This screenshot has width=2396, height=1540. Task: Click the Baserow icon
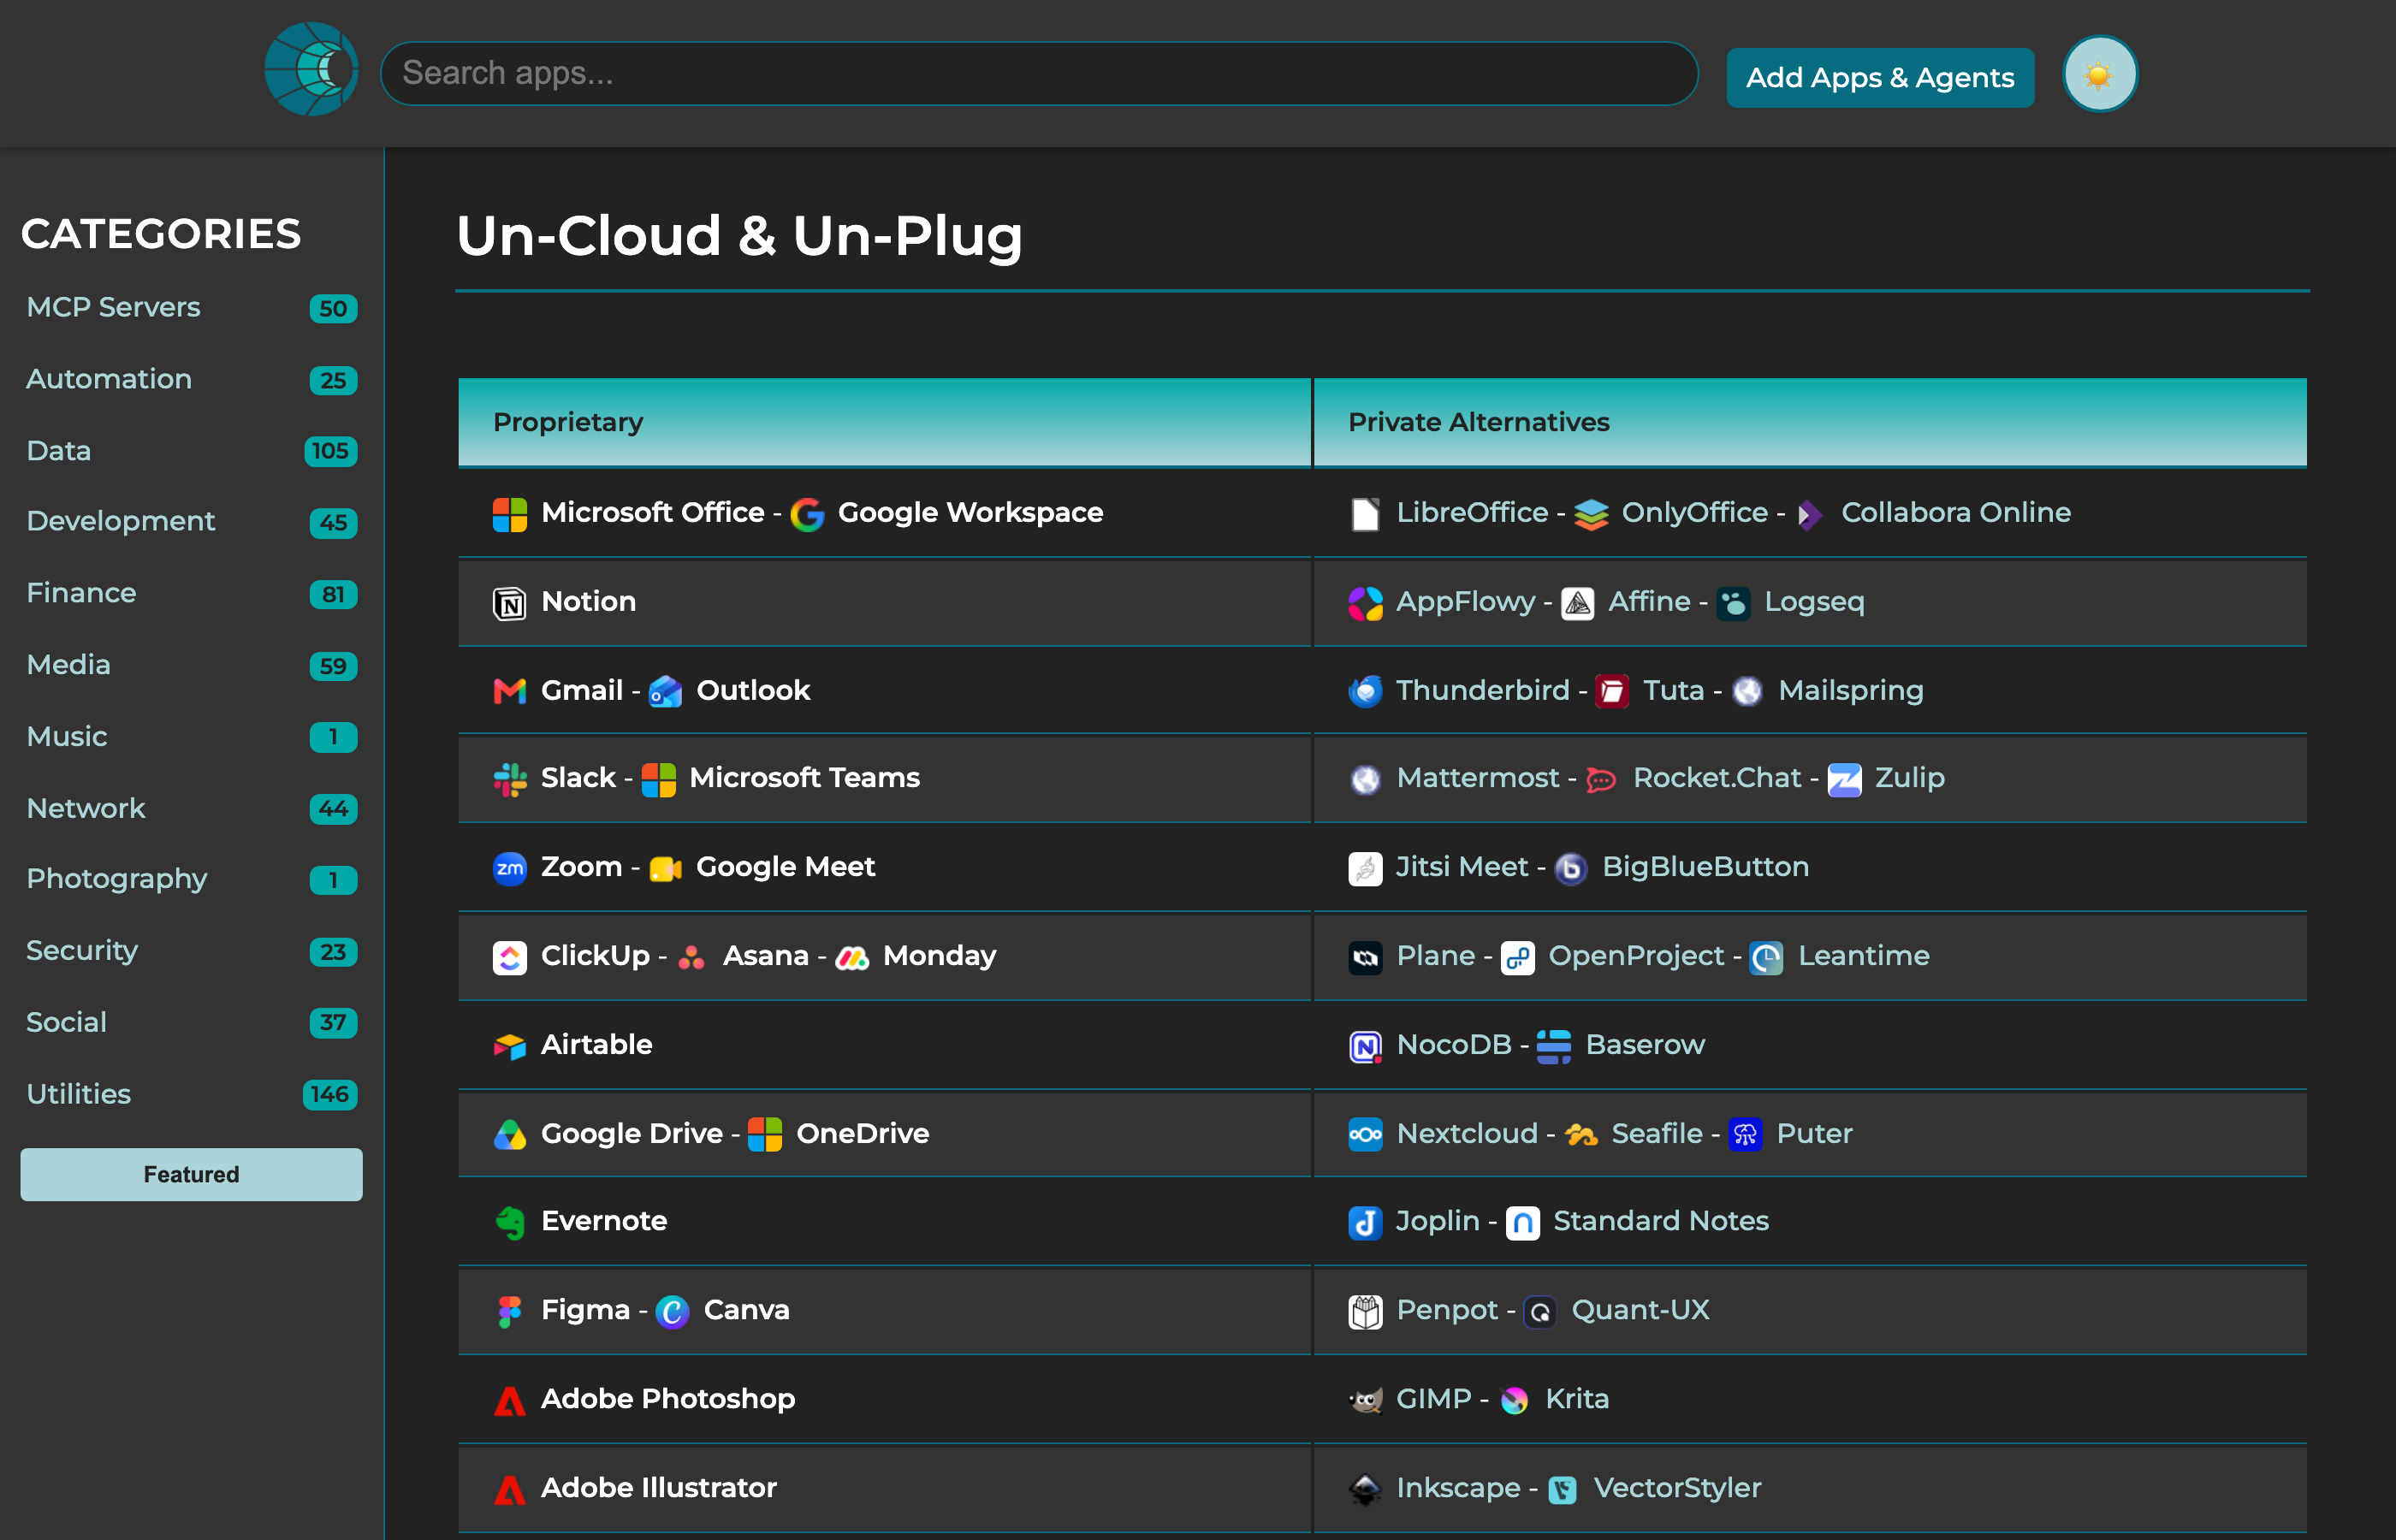[1554, 1046]
